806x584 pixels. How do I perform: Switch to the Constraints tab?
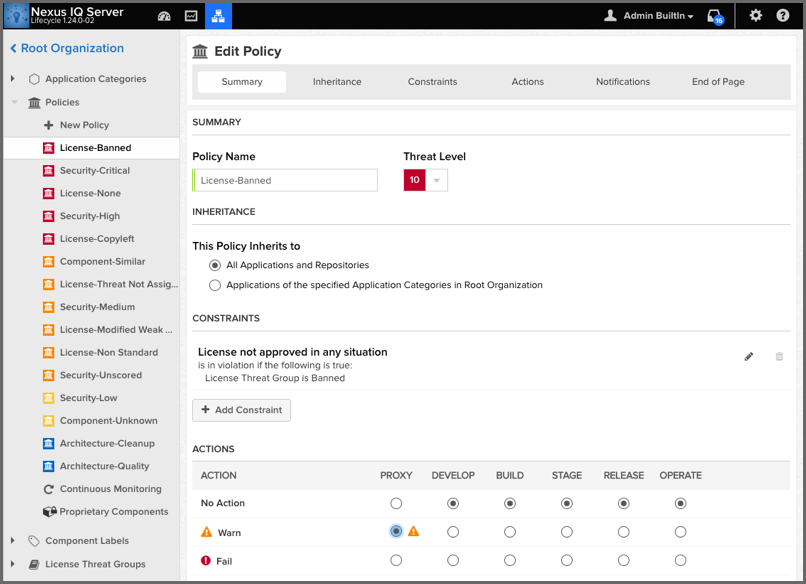(x=432, y=82)
